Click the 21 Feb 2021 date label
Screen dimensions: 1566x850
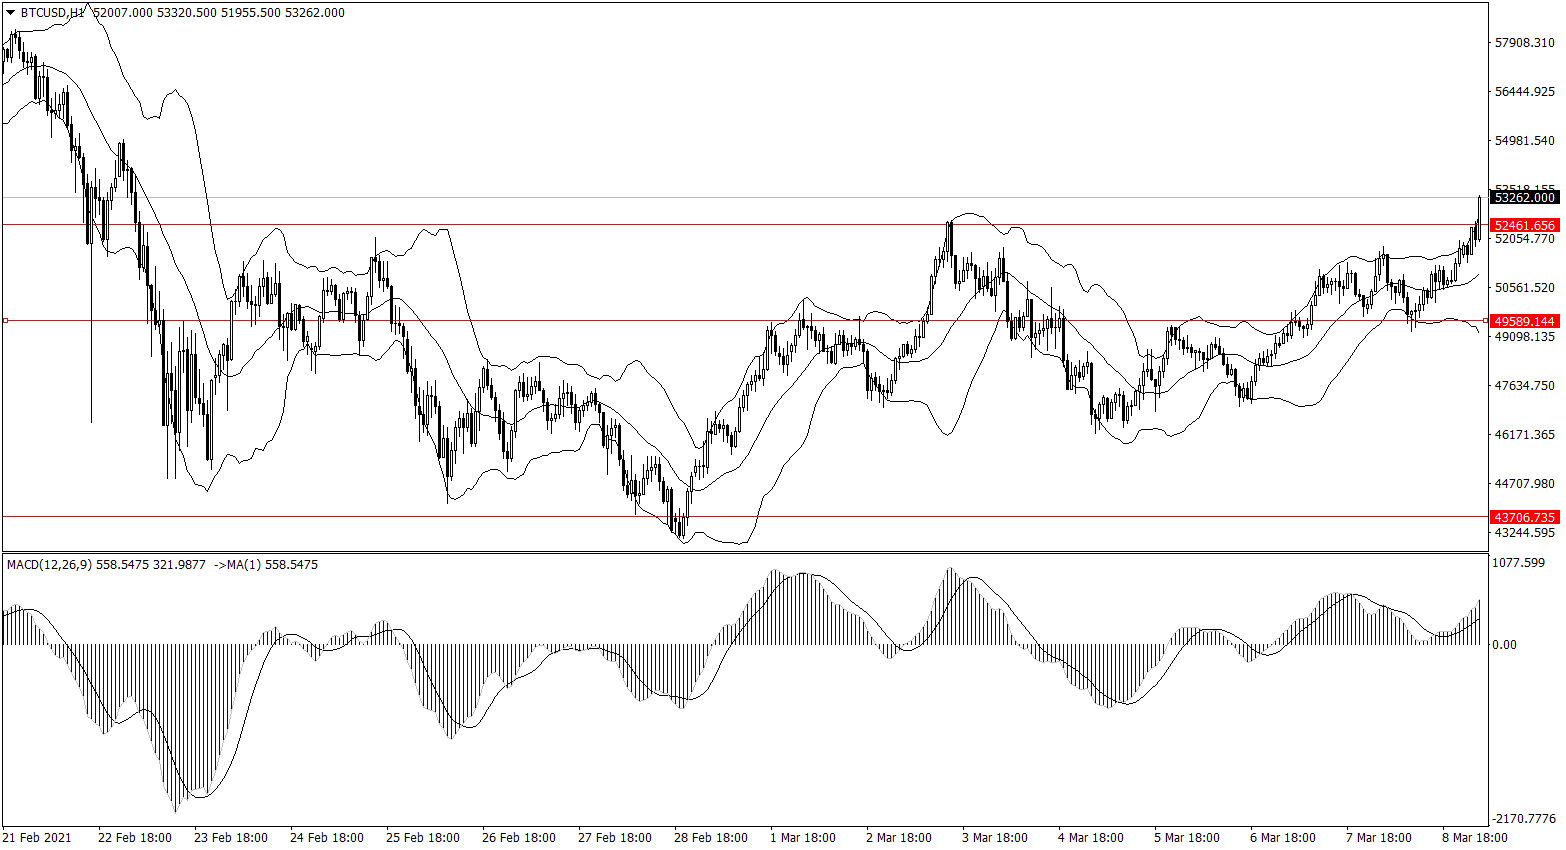tap(38, 838)
